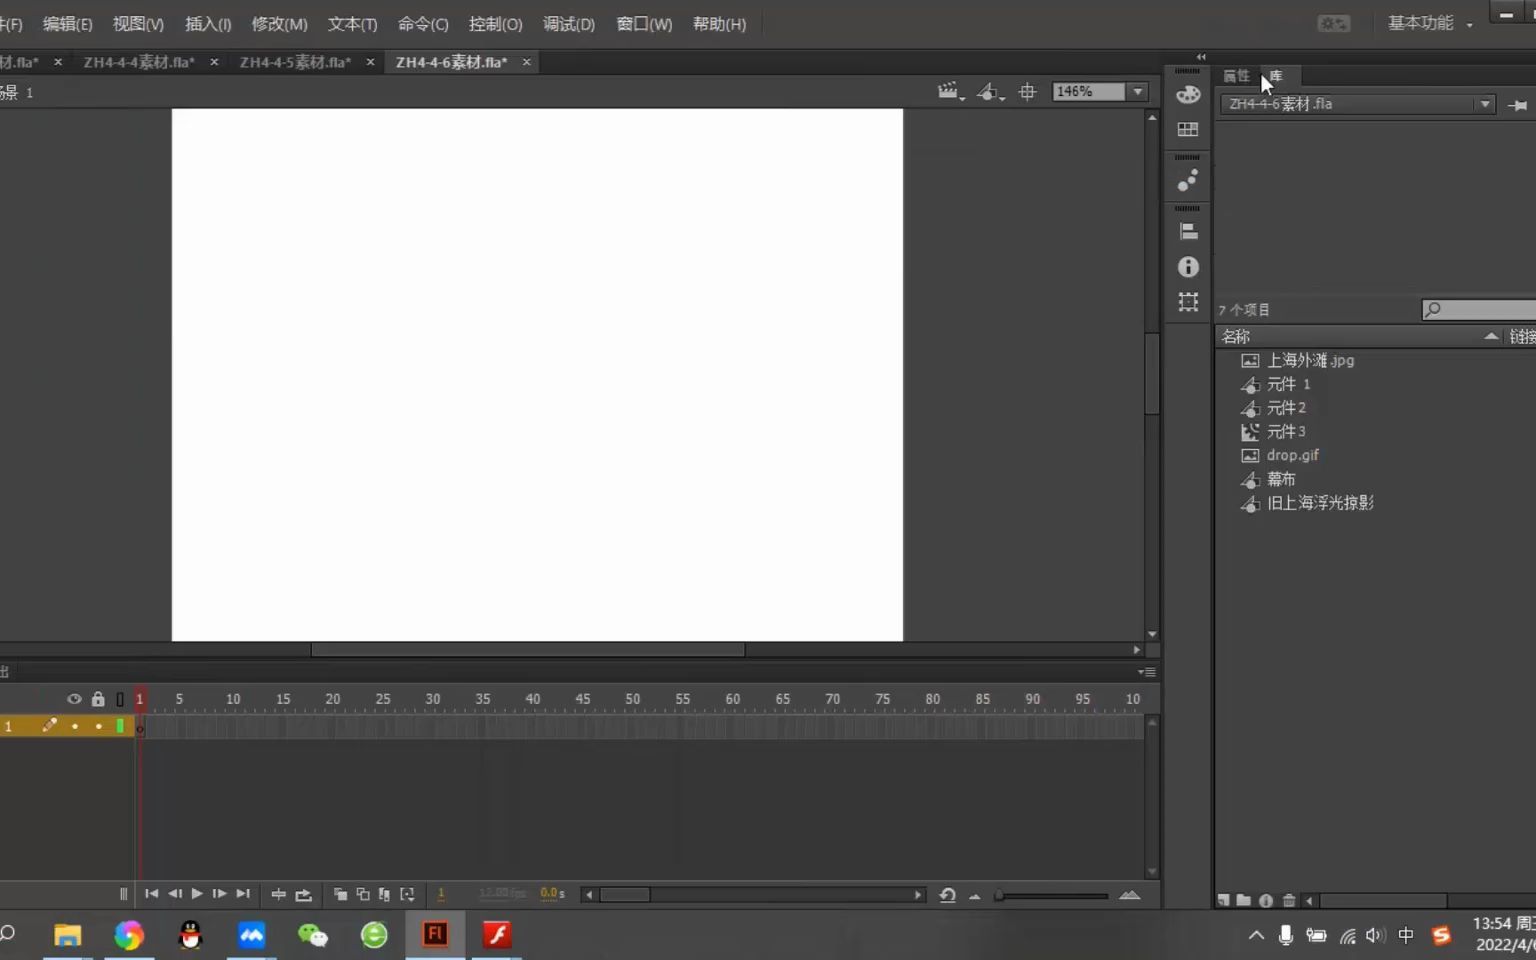1536x960 pixels.
Task: Open the Motion Presets panel icon
Action: 1188,180
